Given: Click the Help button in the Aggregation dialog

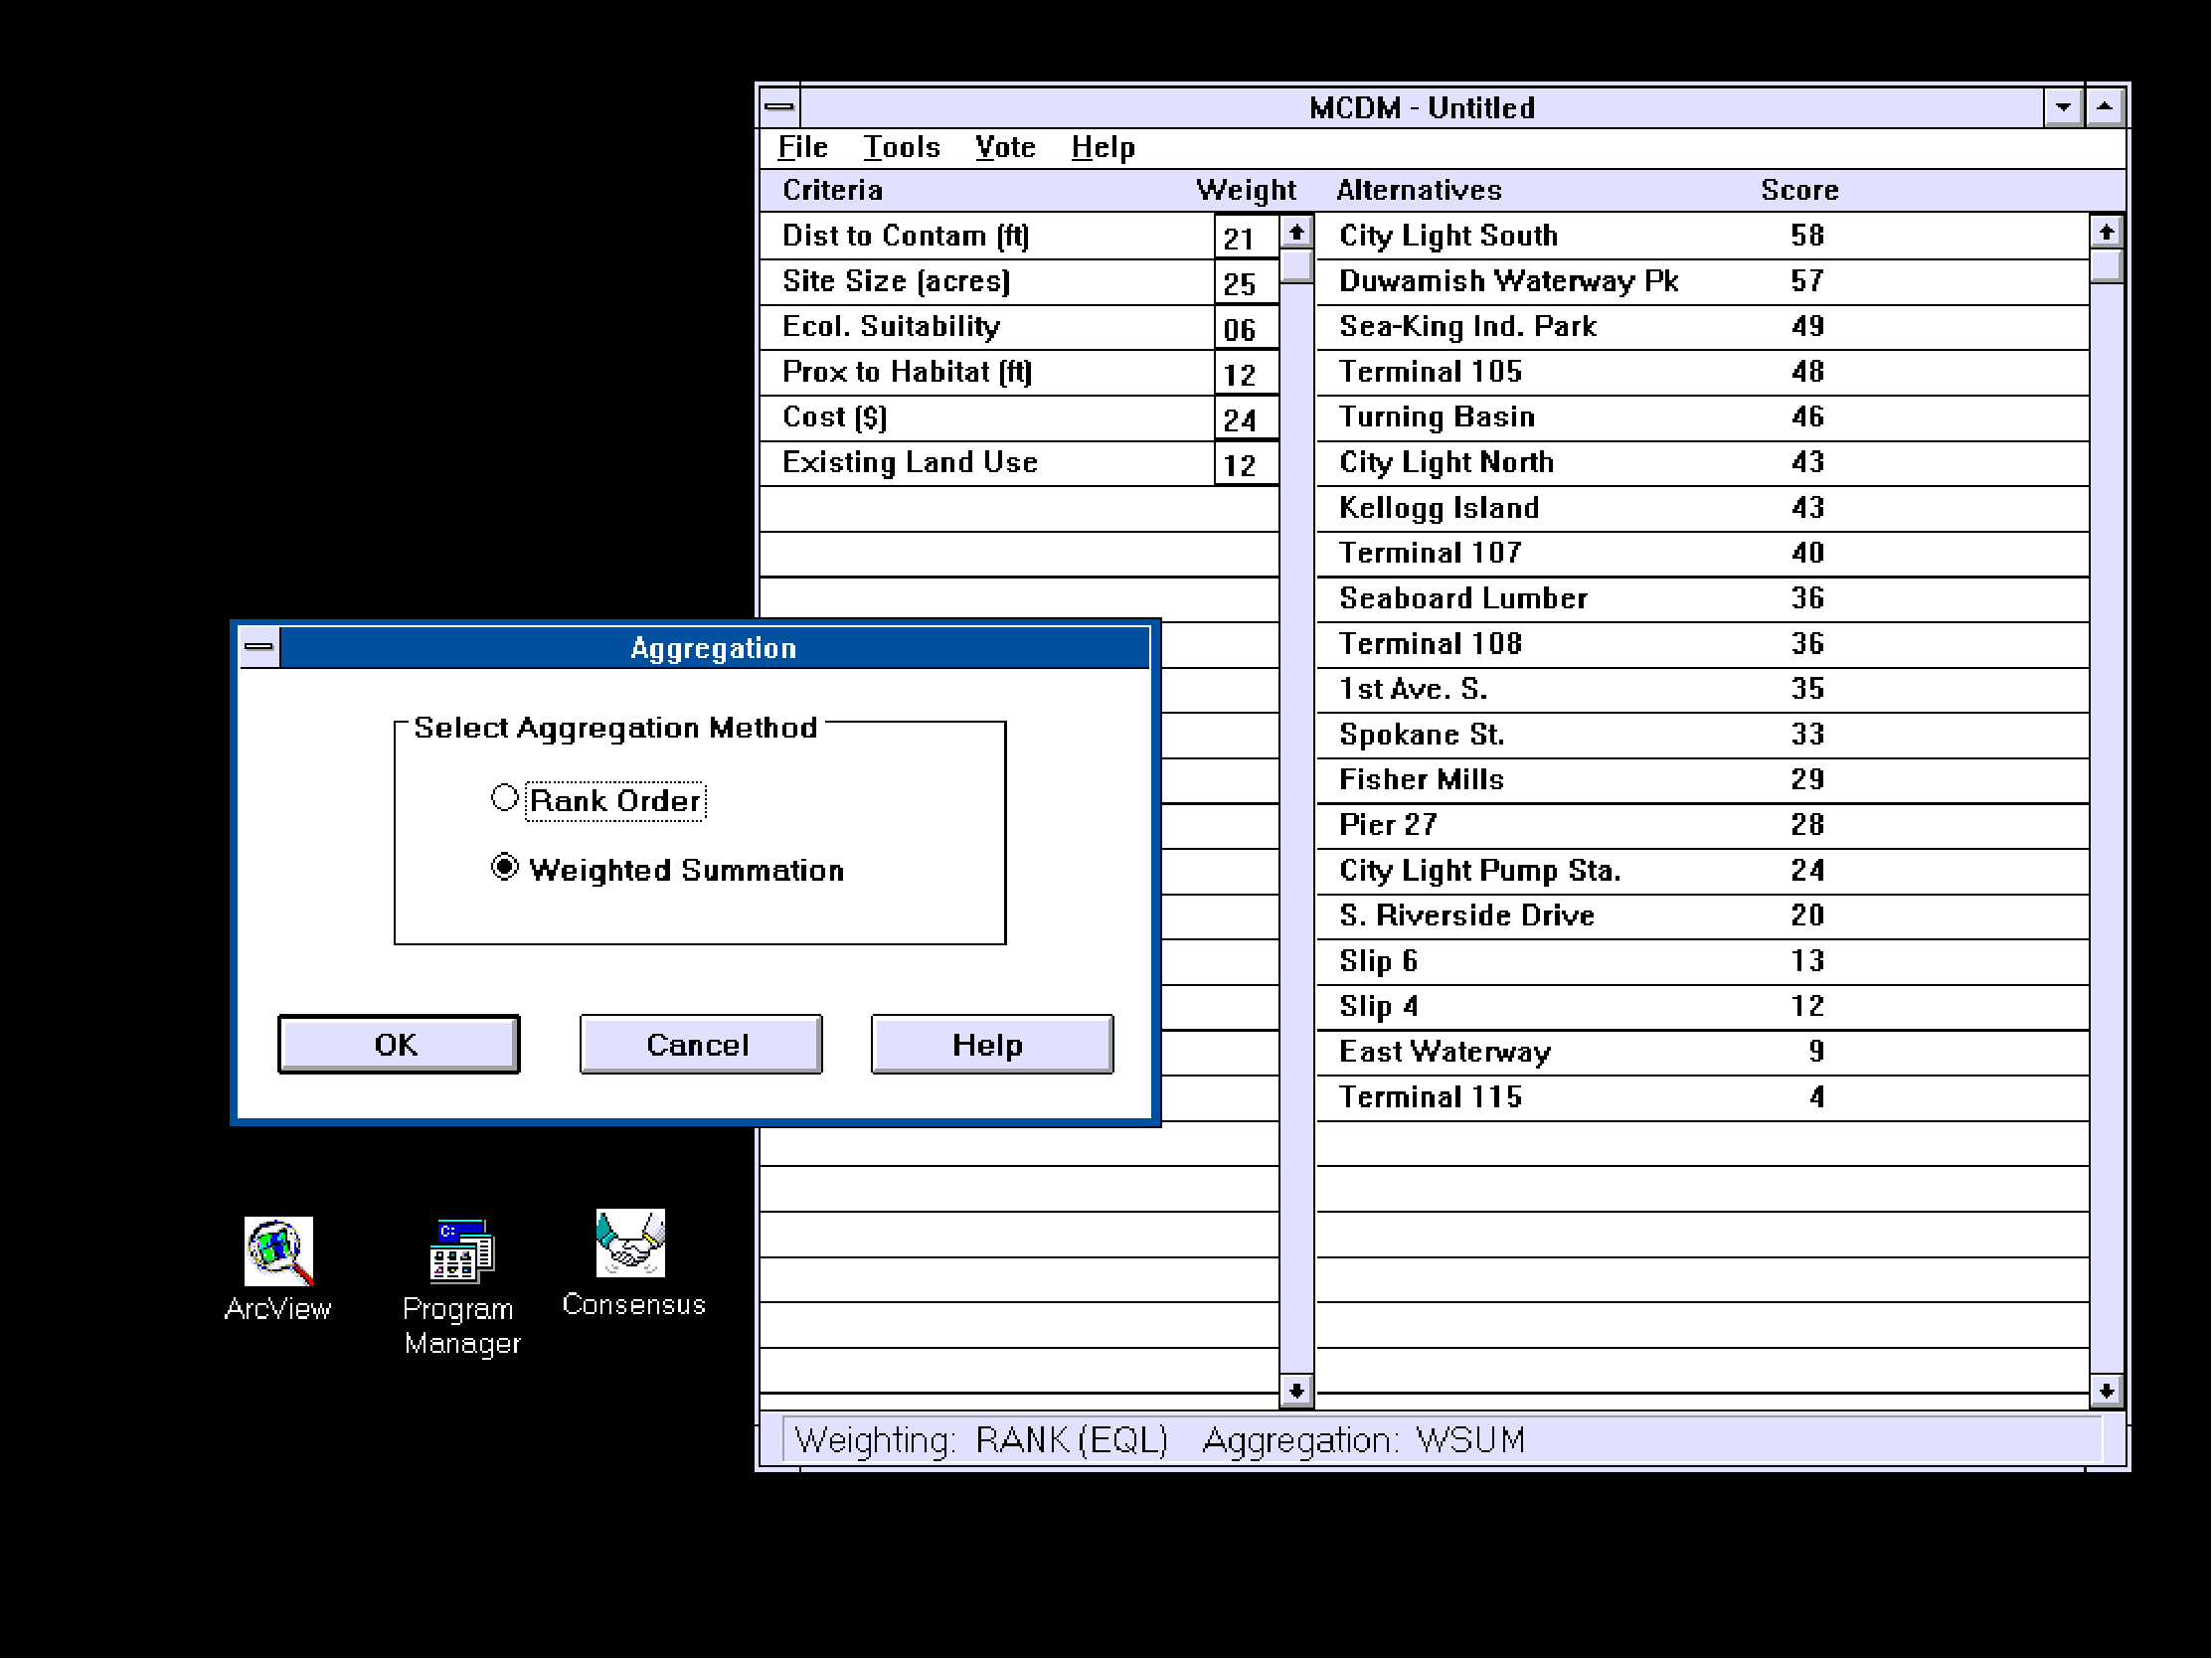Looking at the screenshot, I should click(x=991, y=1044).
